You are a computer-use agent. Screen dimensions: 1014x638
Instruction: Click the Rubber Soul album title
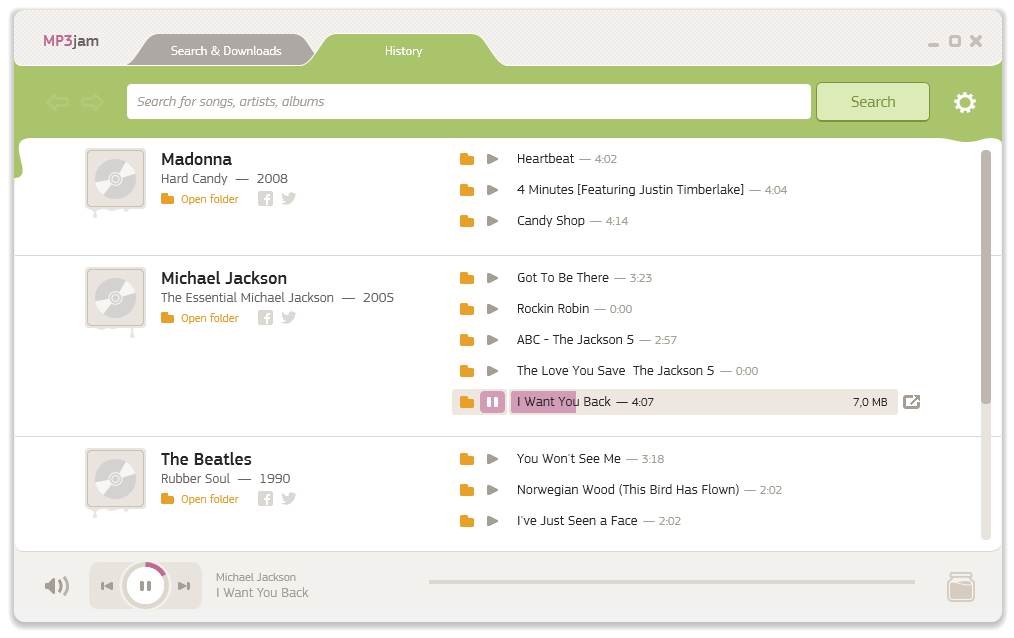pyautogui.click(x=195, y=478)
